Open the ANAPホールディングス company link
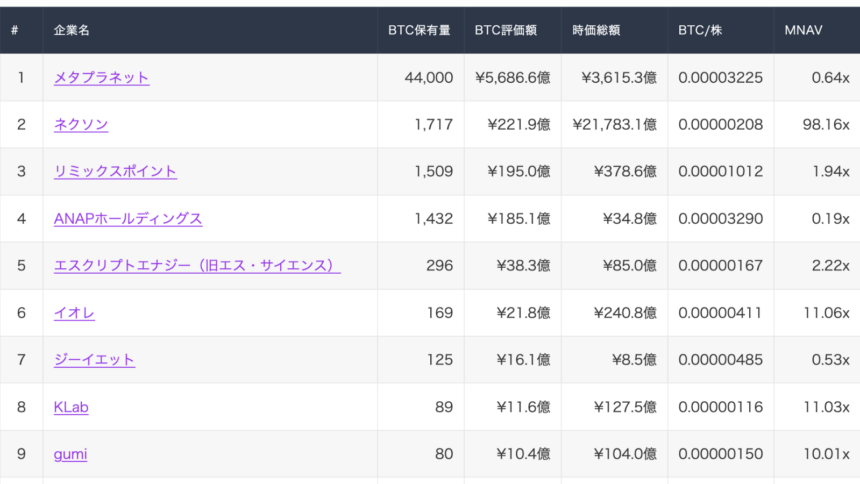This screenshot has height=484, width=860. (x=128, y=218)
